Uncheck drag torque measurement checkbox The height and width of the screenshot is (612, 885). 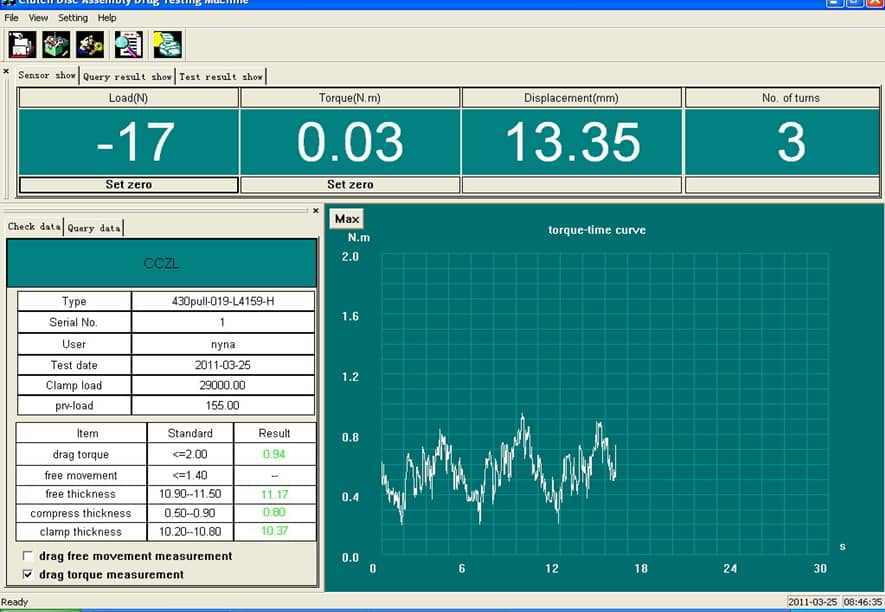tap(27, 575)
